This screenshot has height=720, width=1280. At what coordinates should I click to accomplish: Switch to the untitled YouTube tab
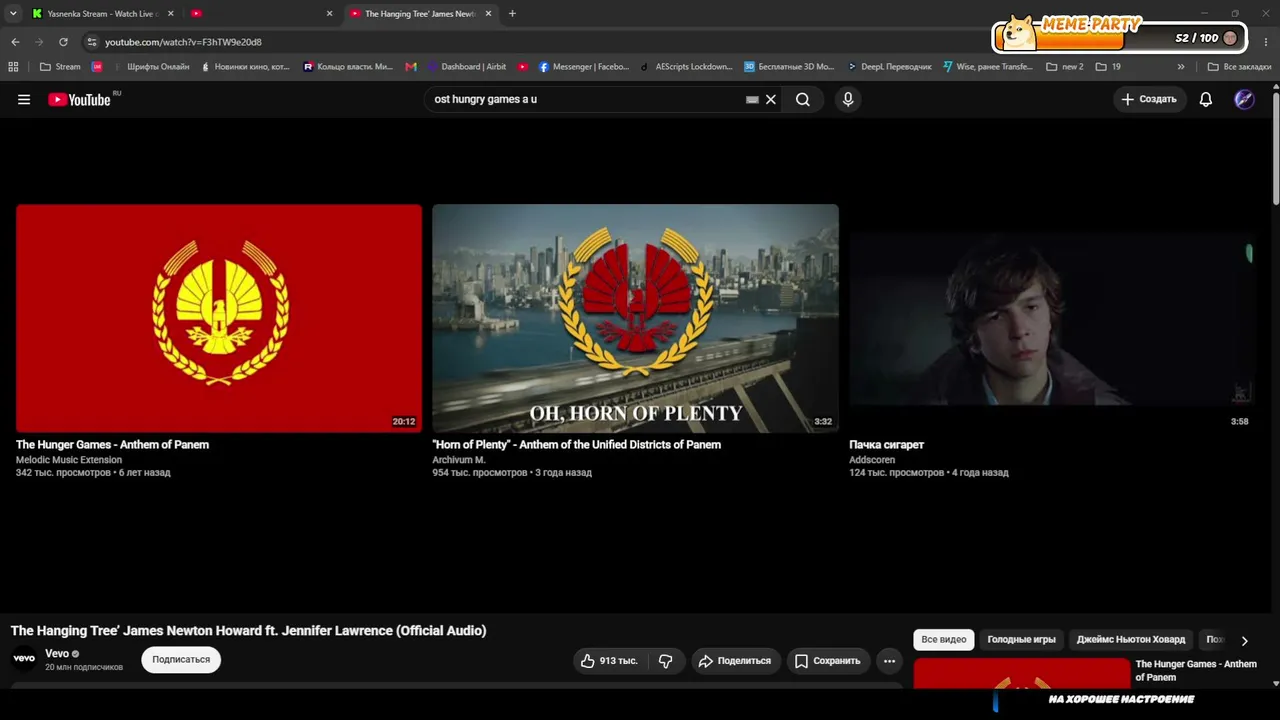[262, 14]
